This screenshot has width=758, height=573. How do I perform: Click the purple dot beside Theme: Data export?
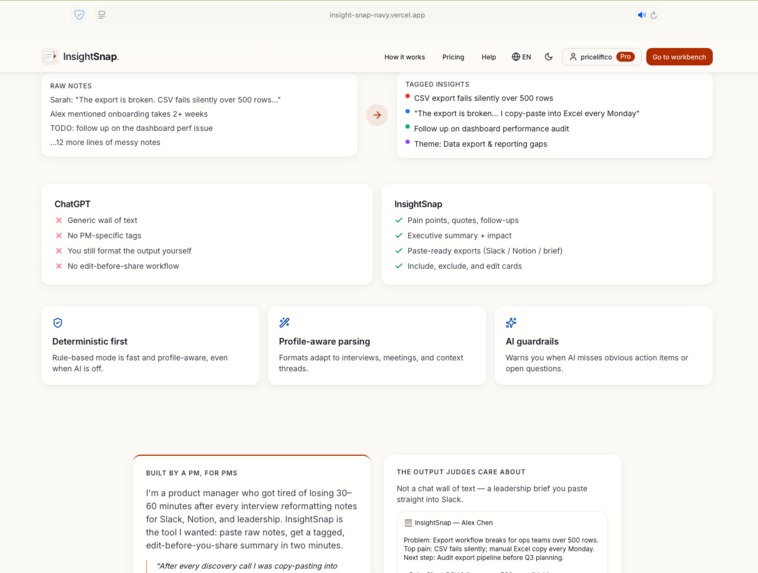pyautogui.click(x=408, y=142)
